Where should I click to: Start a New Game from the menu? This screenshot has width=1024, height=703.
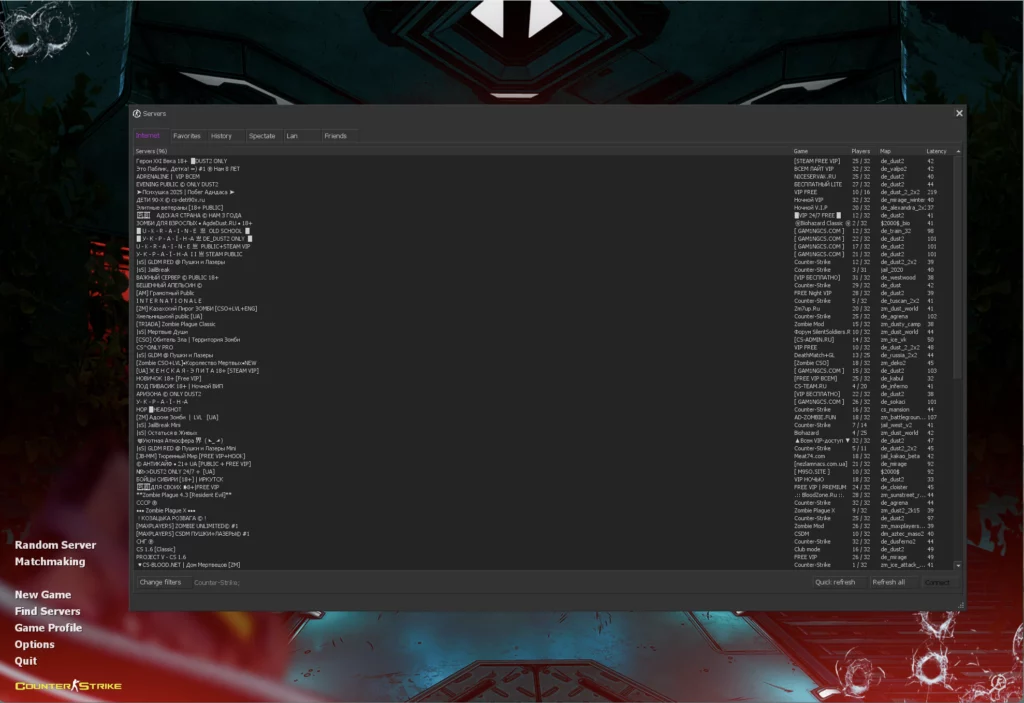pyautogui.click(x=43, y=595)
